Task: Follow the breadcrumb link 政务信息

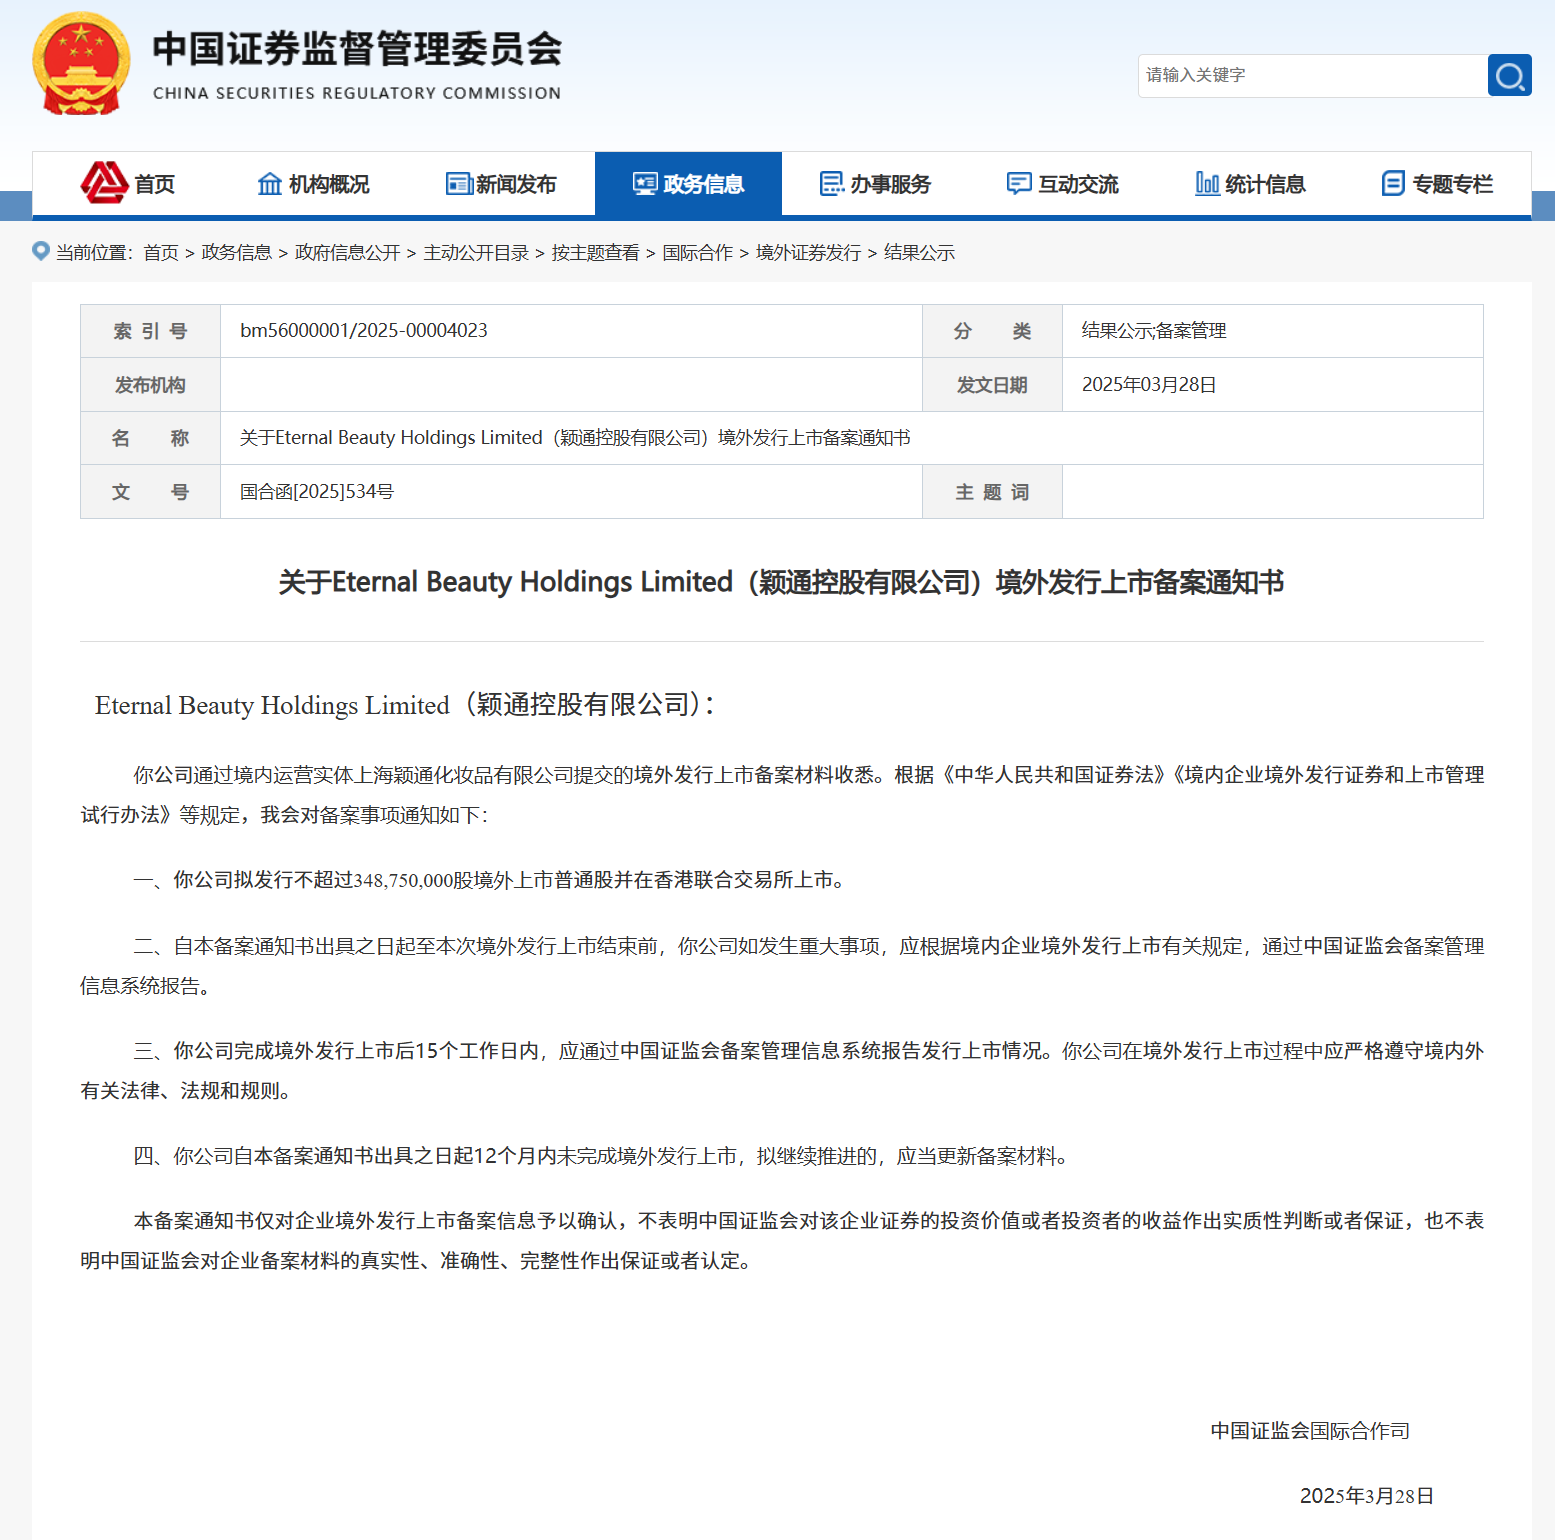Action: pos(237,253)
